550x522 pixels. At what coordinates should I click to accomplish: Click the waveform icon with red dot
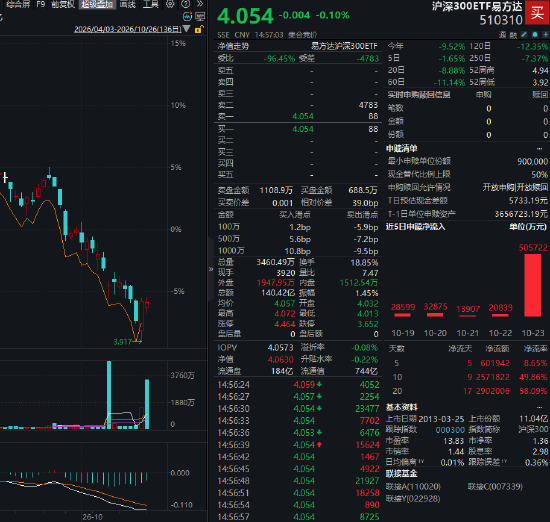coord(187,16)
